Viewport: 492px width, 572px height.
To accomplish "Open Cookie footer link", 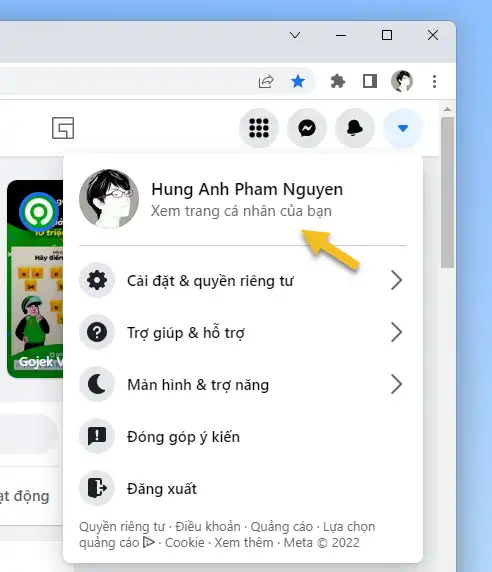I will point(185,542).
